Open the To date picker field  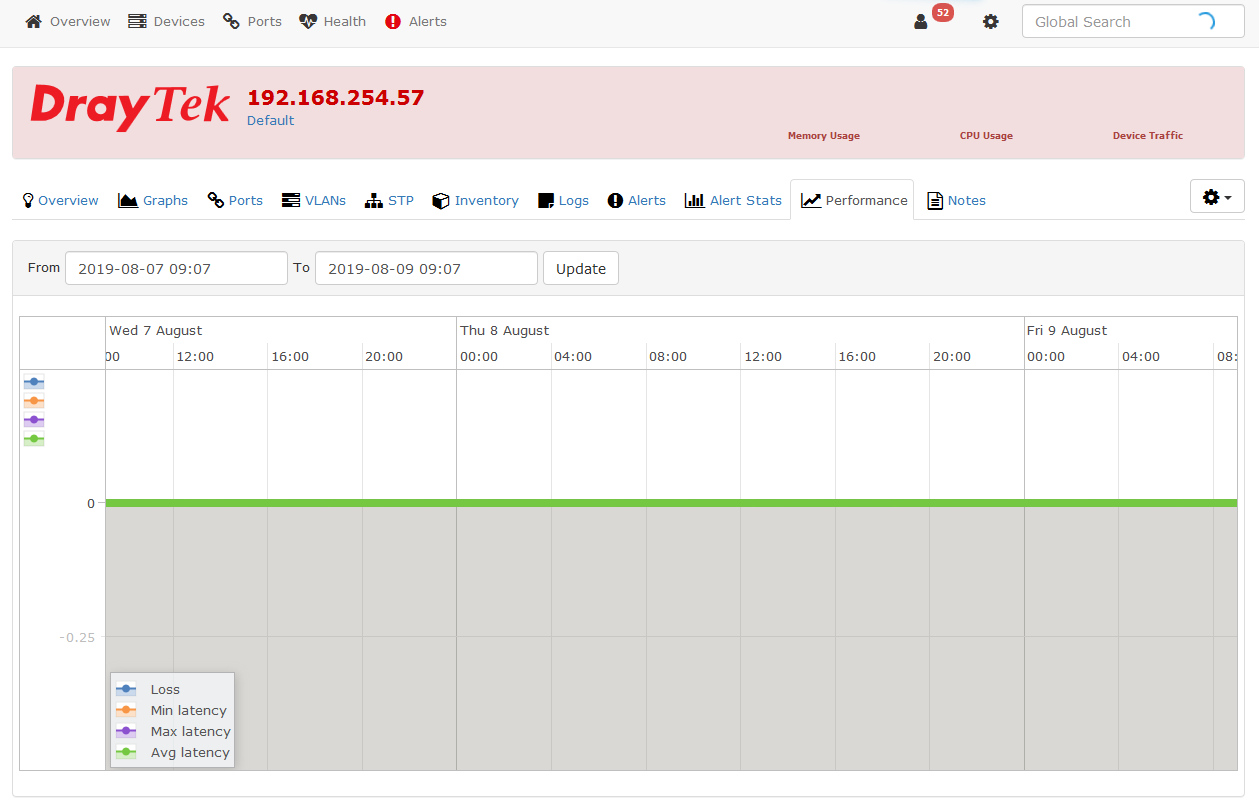pyautogui.click(x=426, y=268)
